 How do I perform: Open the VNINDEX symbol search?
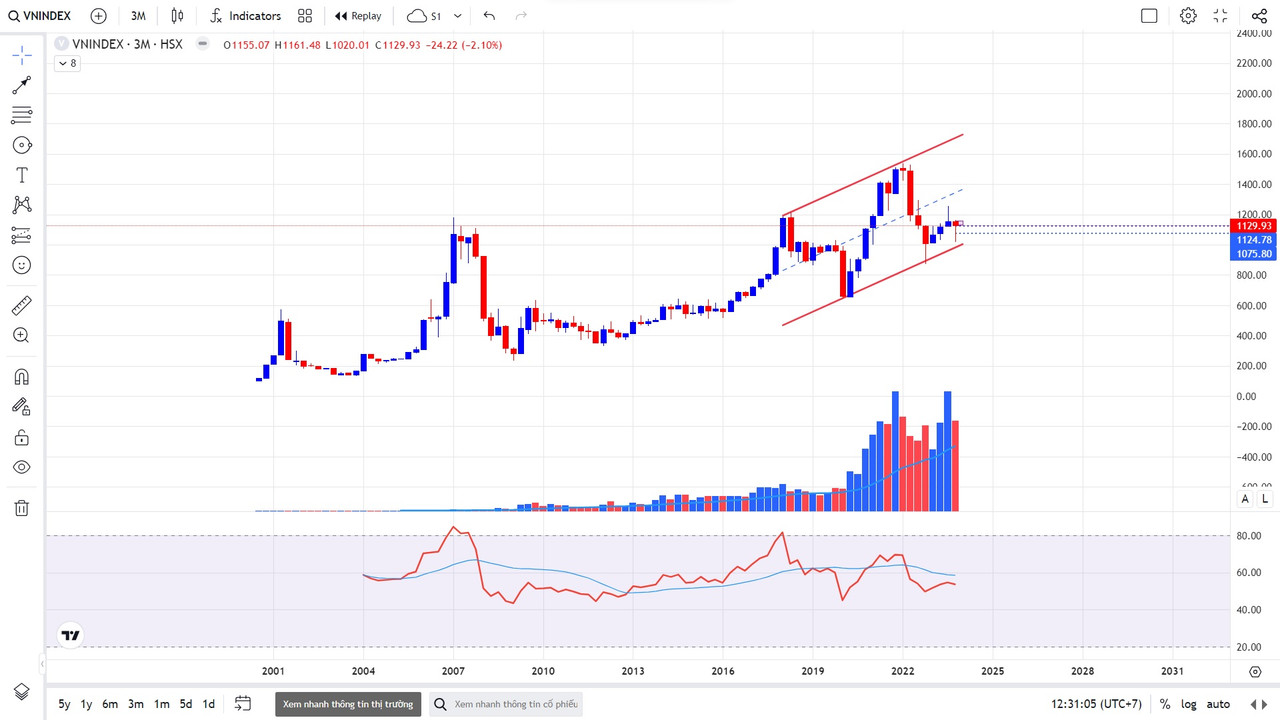(x=40, y=16)
